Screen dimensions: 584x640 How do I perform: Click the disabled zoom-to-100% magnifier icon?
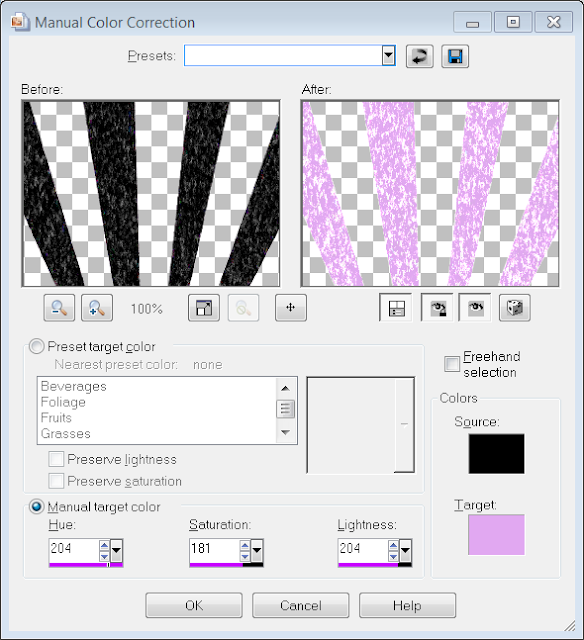click(x=243, y=308)
